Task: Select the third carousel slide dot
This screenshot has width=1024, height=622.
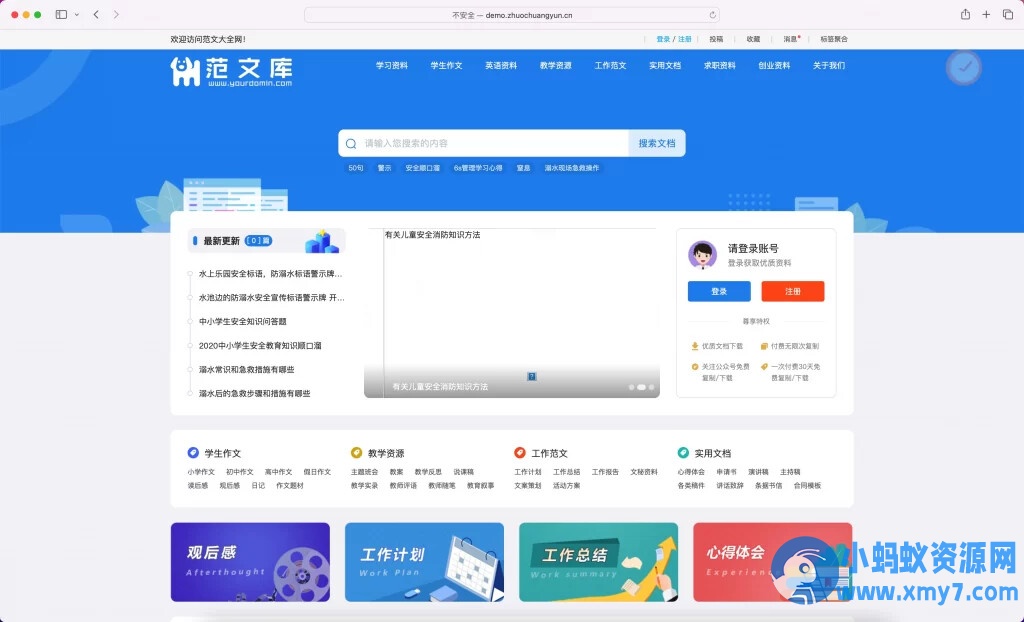Action: 652,386
